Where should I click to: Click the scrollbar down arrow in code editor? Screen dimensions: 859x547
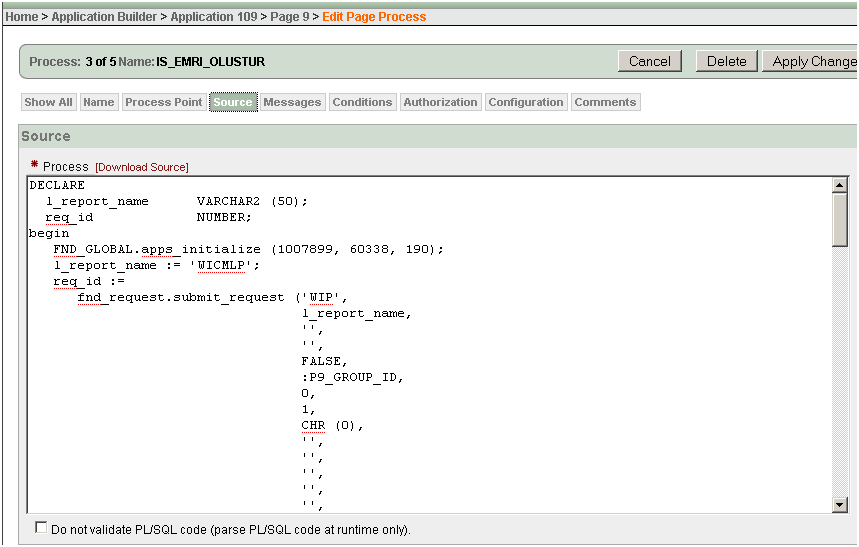(x=839, y=505)
